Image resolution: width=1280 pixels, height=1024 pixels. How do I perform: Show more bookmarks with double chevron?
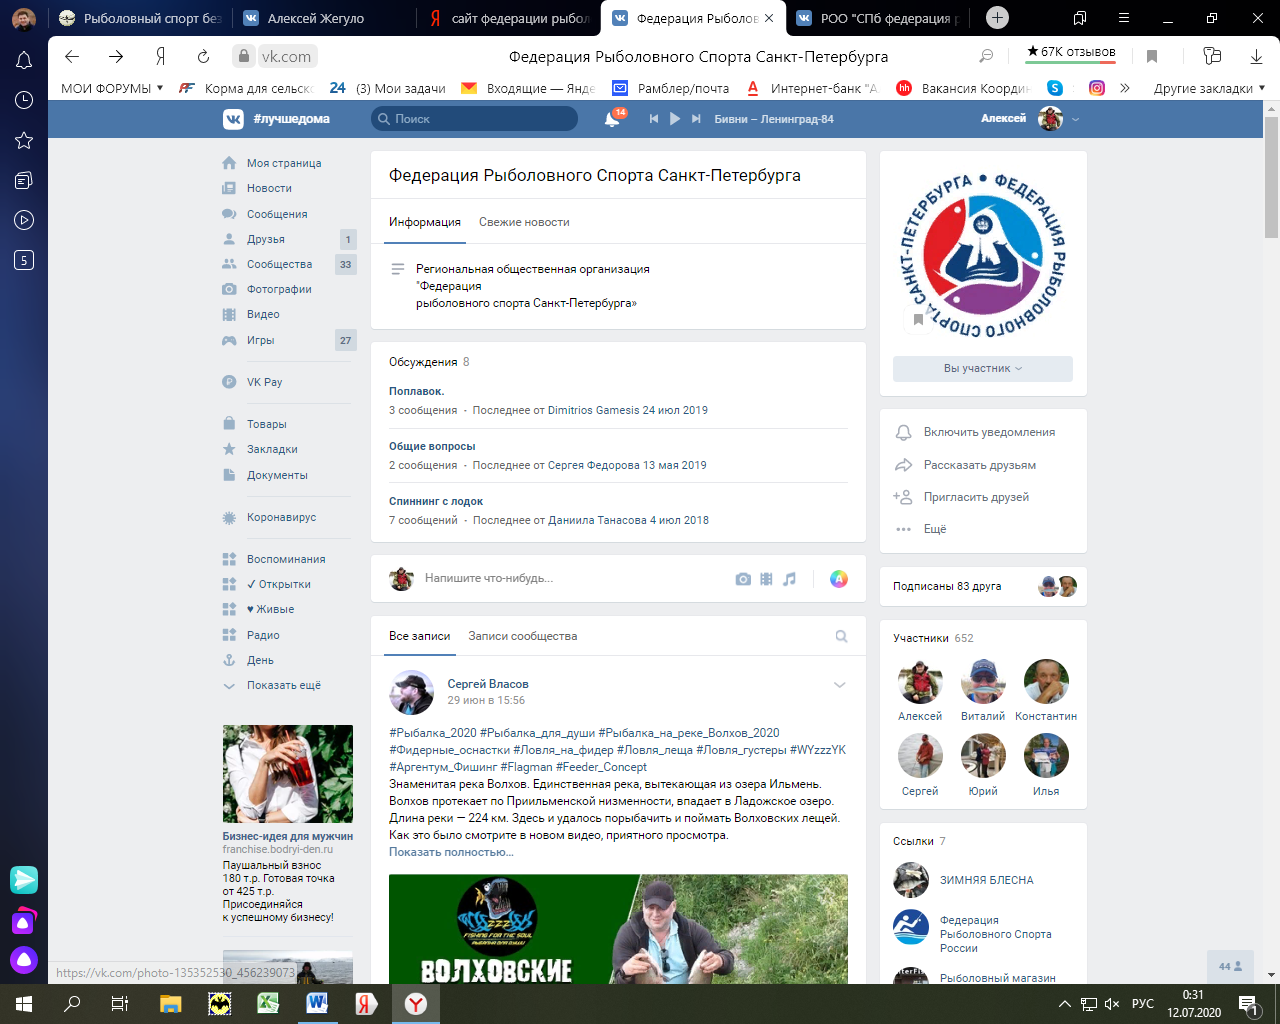pyautogui.click(x=1125, y=88)
